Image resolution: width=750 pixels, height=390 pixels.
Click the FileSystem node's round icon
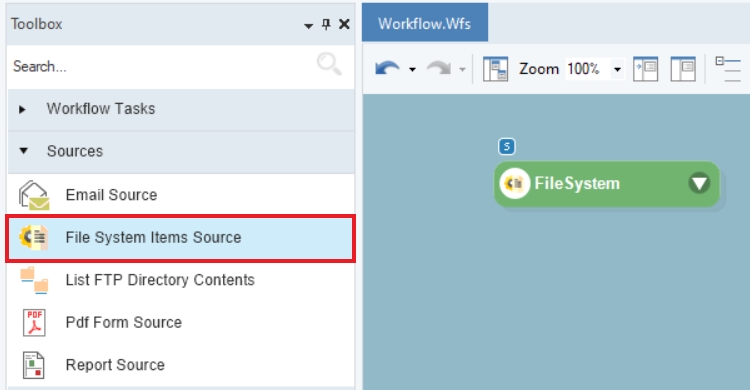pos(515,183)
